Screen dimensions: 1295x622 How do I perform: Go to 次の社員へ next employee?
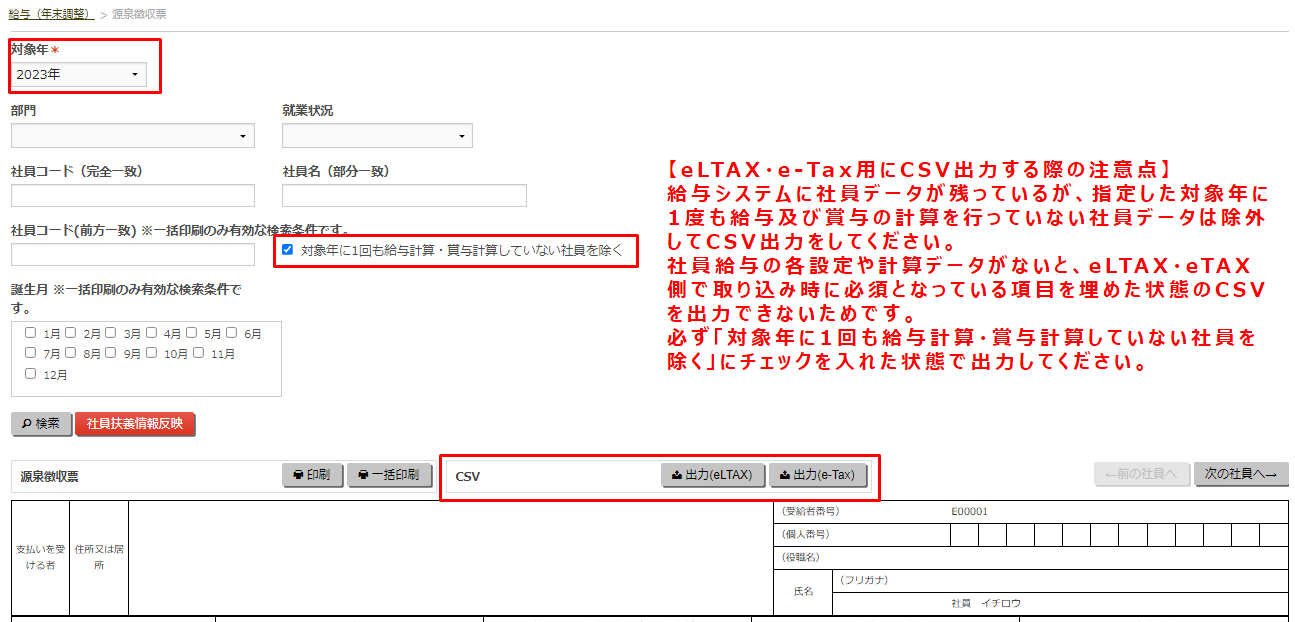pyautogui.click(x=1240, y=474)
